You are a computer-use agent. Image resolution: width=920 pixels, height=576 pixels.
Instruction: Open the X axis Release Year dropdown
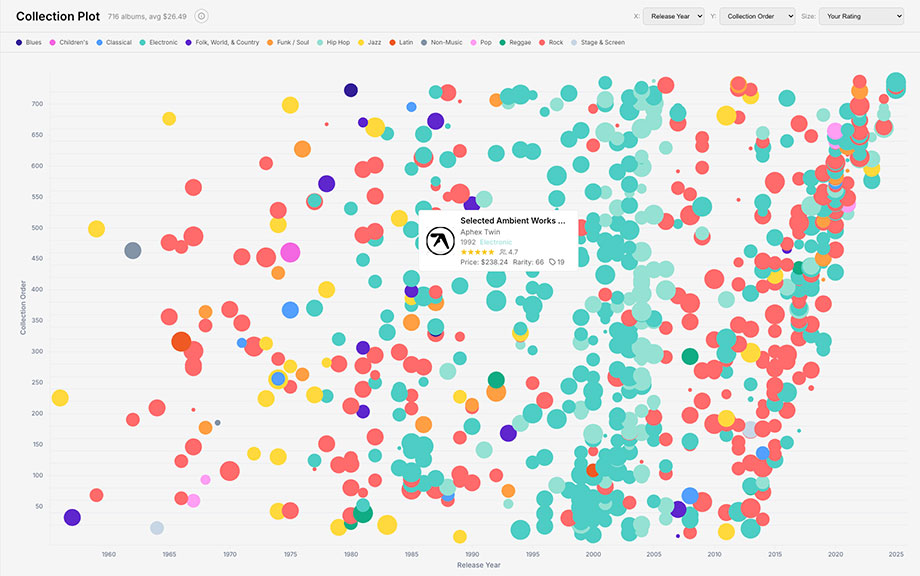coord(674,16)
